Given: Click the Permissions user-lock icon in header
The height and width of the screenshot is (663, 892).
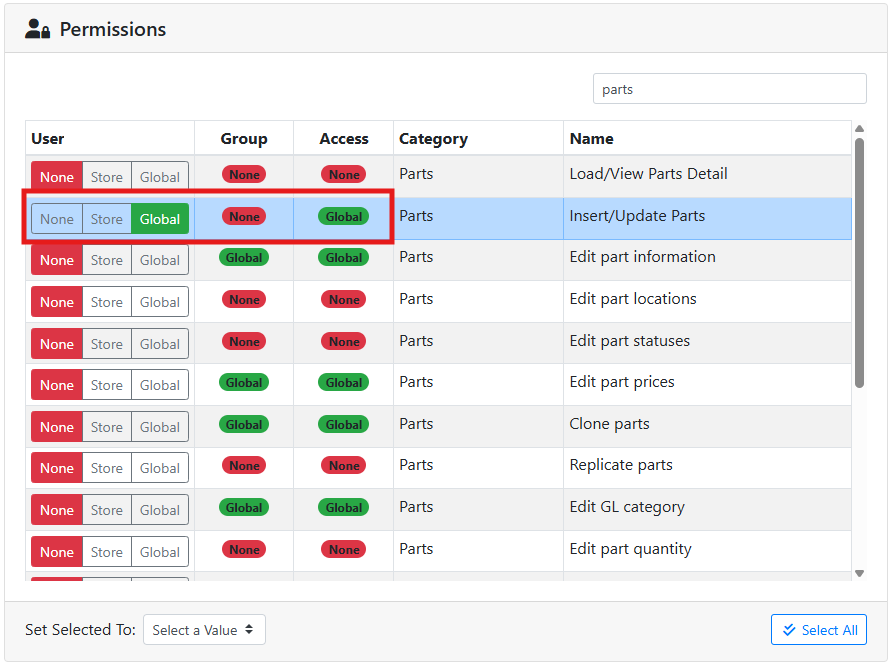Looking at the screenshot, I should tap(38, 29).
